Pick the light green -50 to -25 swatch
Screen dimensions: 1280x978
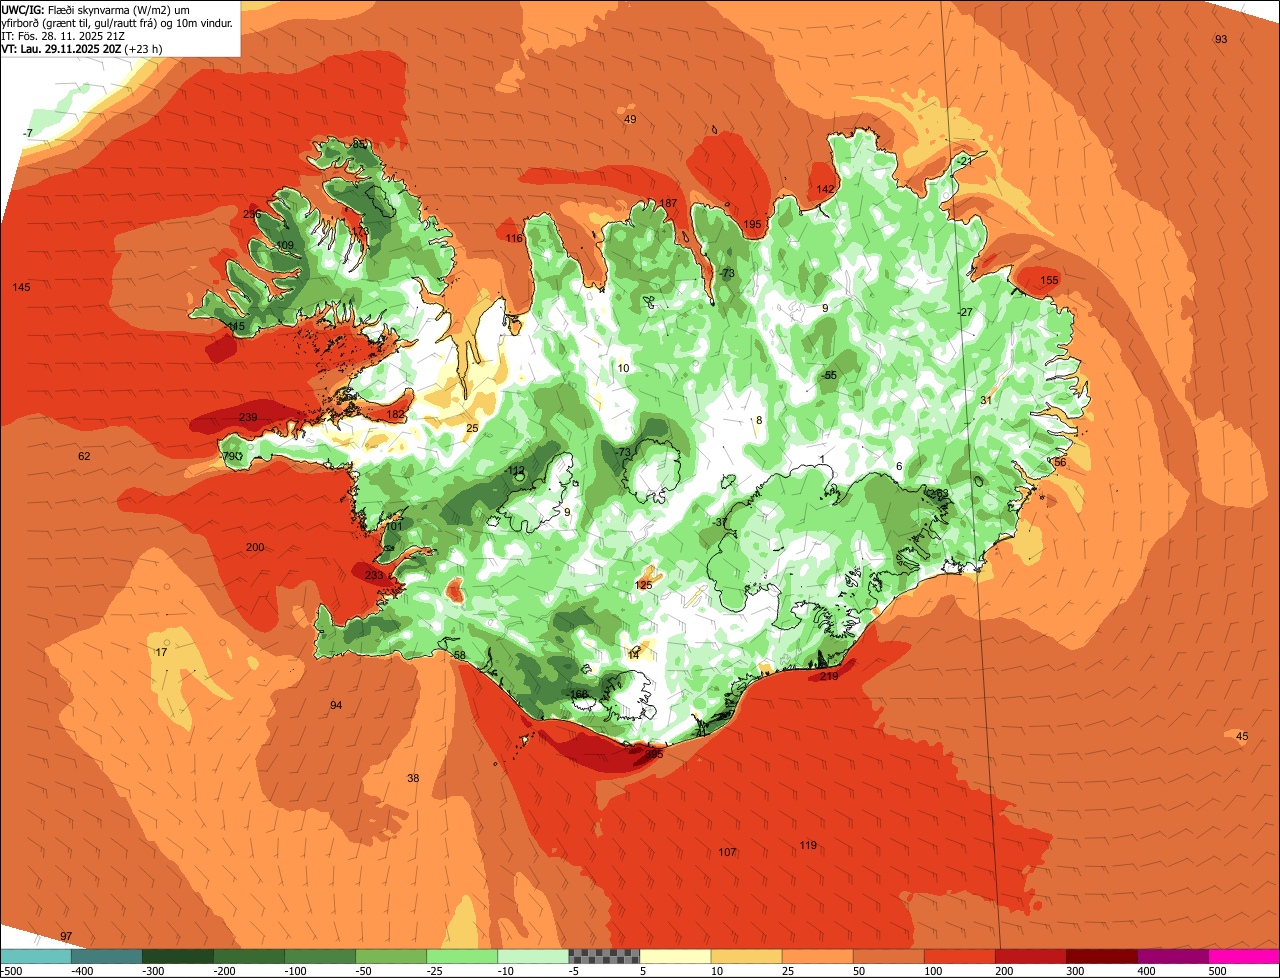(x=390, y=956)
